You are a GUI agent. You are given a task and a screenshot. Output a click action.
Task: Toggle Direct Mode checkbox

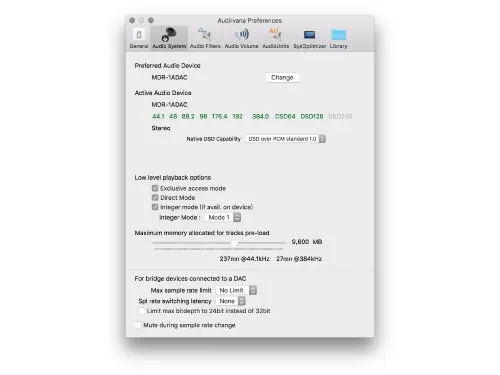(x=155, y=198)
